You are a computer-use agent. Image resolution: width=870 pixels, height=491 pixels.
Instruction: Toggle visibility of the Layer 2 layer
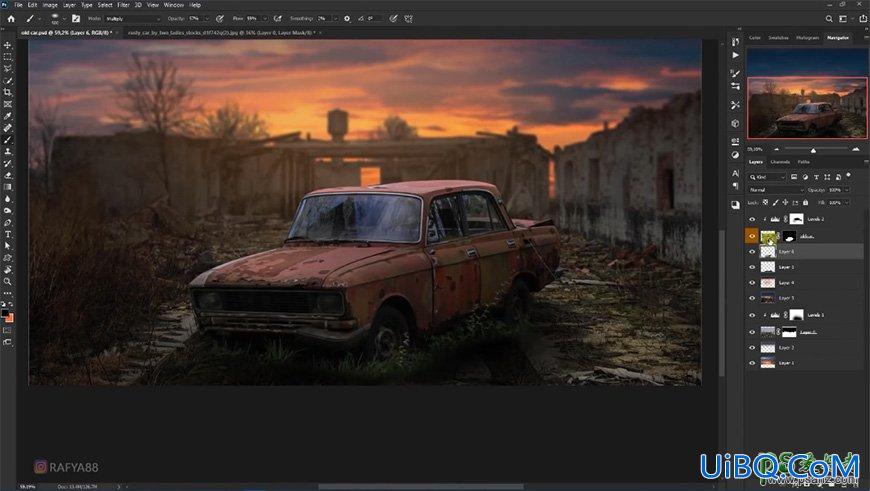pyautogui.click(x=752, y=348)
